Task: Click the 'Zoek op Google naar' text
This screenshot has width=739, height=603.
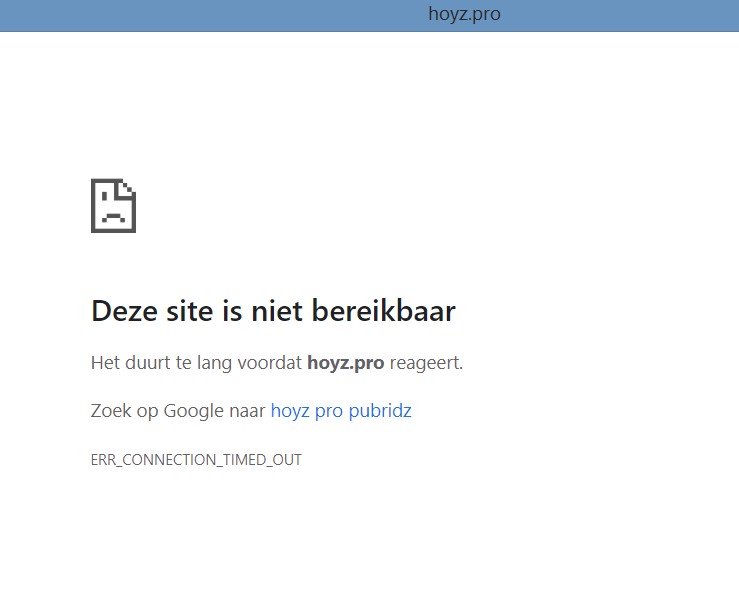Action: pos(178,411)
